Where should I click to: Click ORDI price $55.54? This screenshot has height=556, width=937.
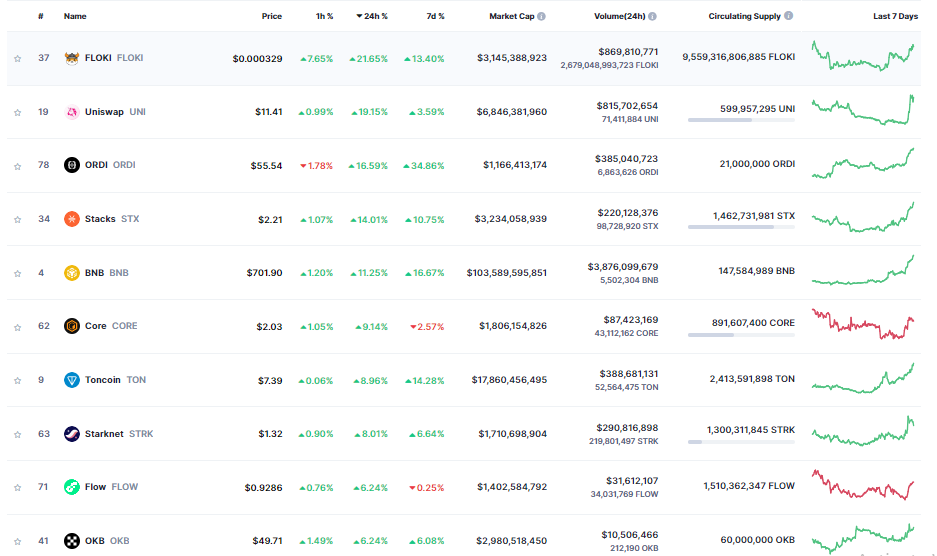click(267, 166)
